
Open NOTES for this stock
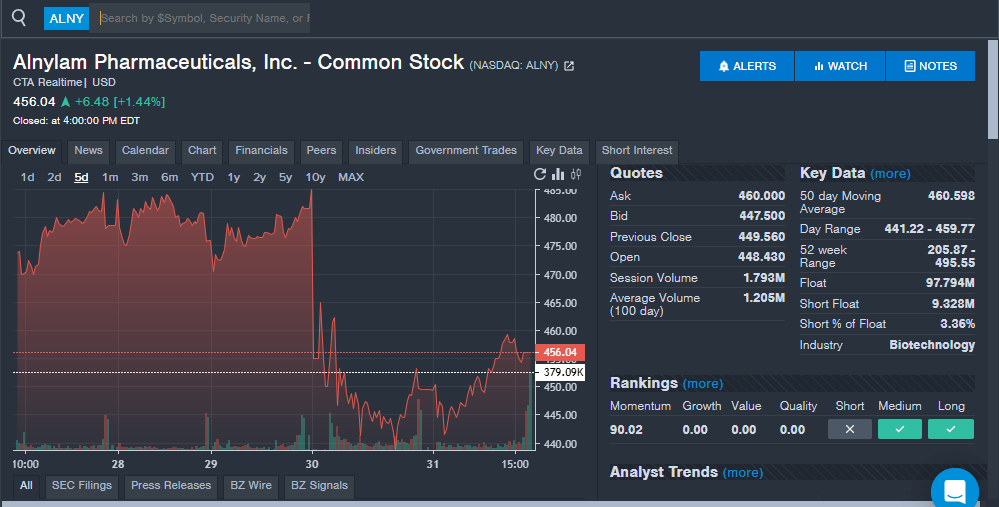coord(930,66)
